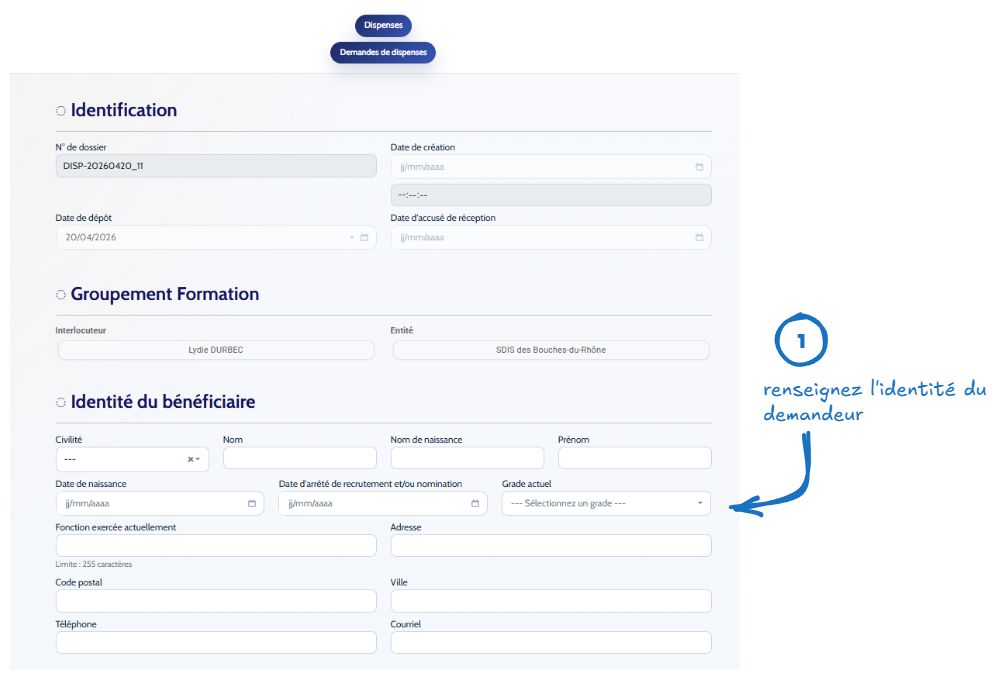The height and width of the screenshot is (680, 1004).
Task: Select the Prénom text field
Action: pyautogui.click(x=634, y=458)
